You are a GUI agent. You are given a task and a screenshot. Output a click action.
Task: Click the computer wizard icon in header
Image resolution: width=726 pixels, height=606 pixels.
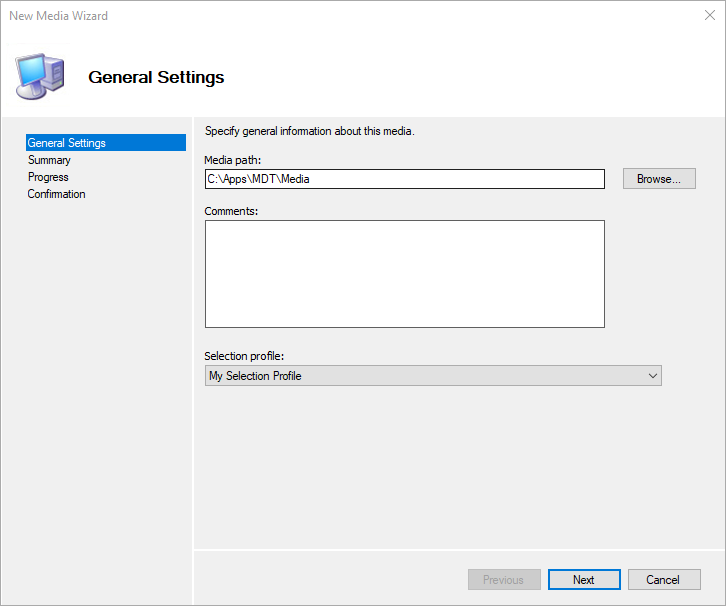coord(40,76)
